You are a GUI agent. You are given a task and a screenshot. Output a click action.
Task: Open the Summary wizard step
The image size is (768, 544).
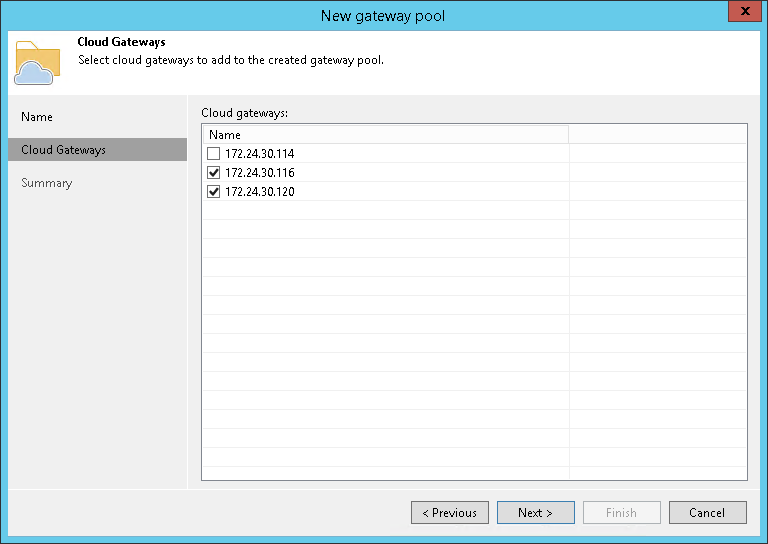pyautogui.click(x=47, y=183)
